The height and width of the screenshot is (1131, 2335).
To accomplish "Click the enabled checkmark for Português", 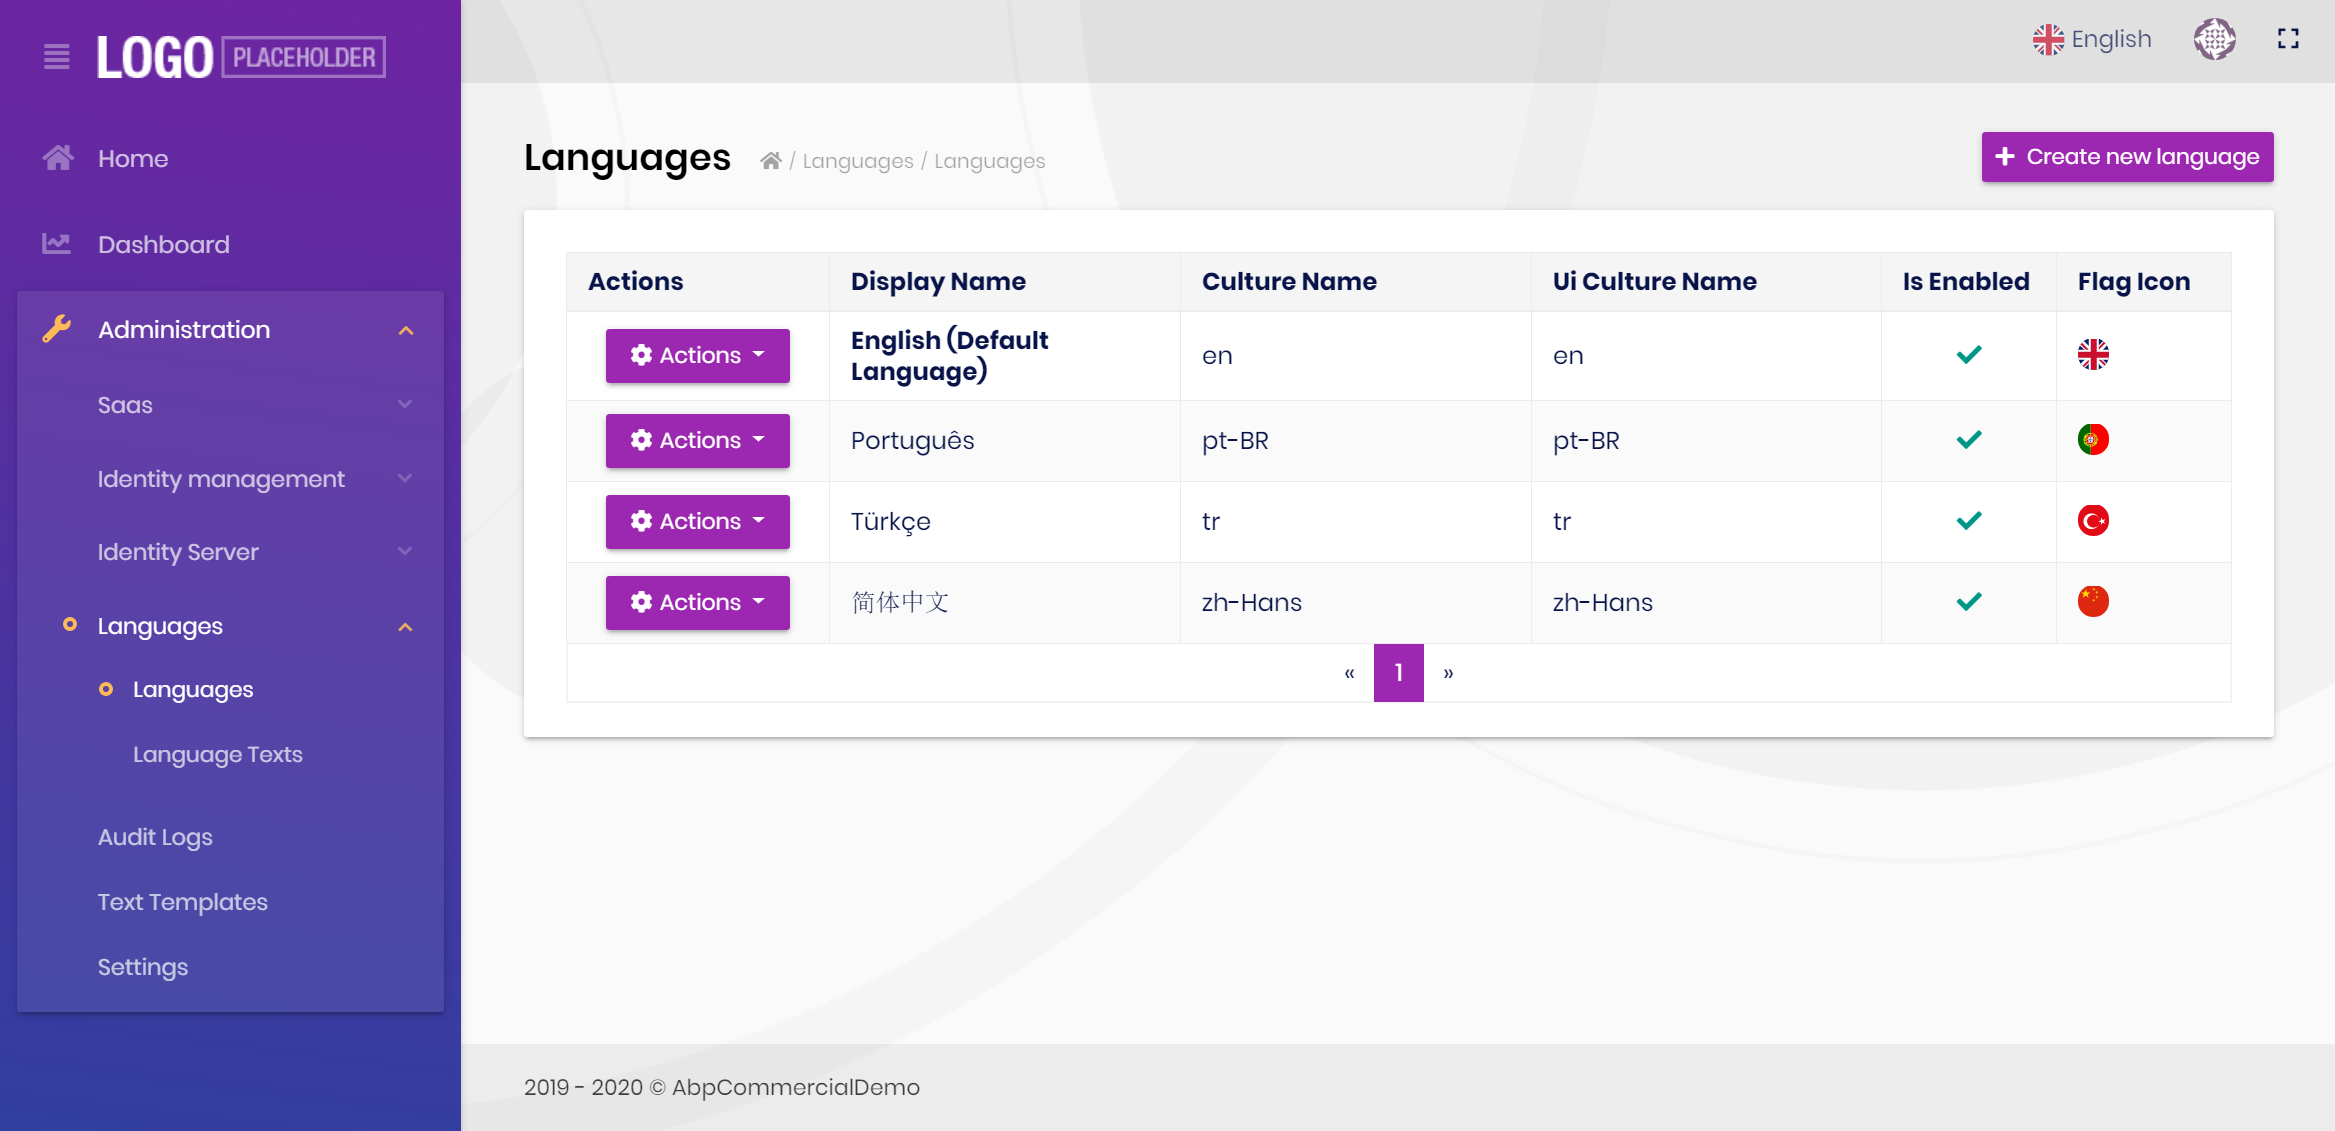I will pyautogui.click(x=1967, y=439).
